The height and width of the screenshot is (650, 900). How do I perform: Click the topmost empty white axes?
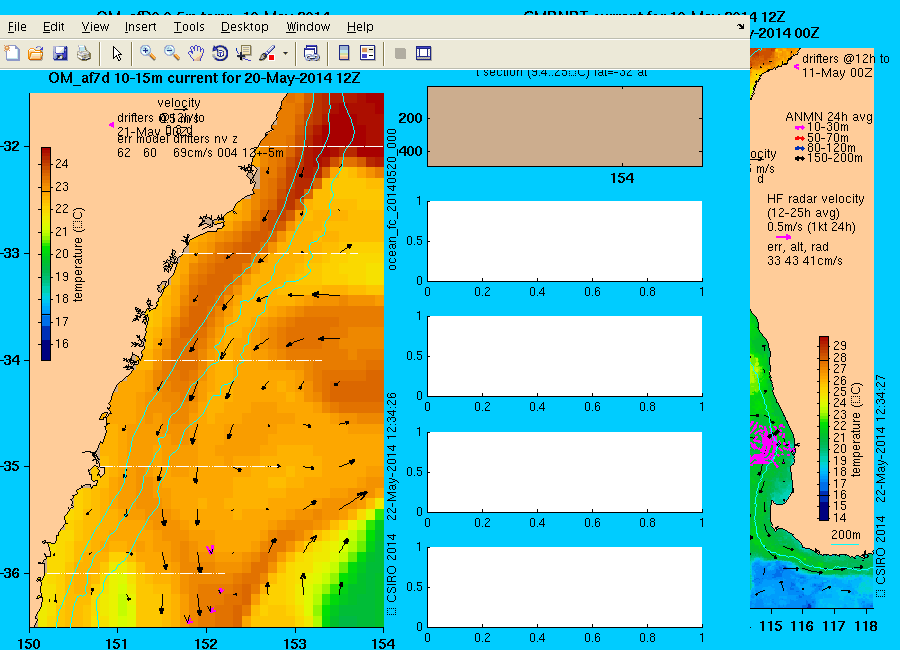tap(565, 241)
